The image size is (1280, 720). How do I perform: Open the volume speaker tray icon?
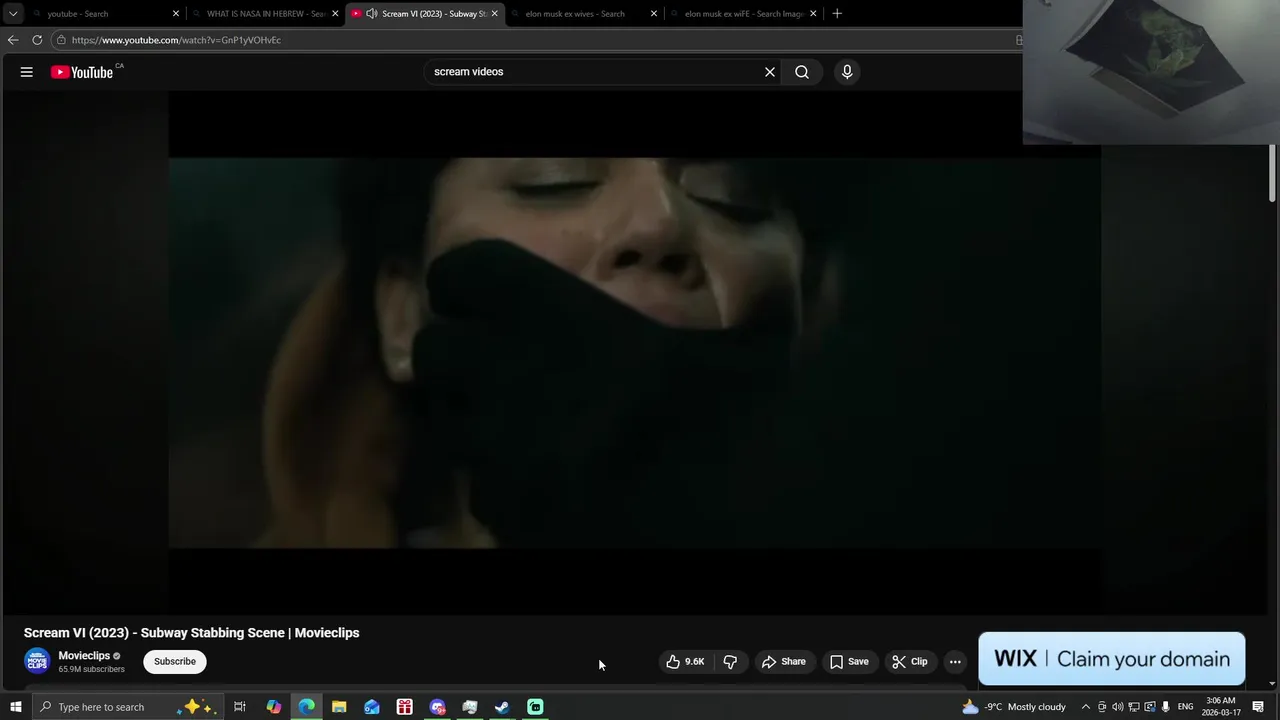1118,707
